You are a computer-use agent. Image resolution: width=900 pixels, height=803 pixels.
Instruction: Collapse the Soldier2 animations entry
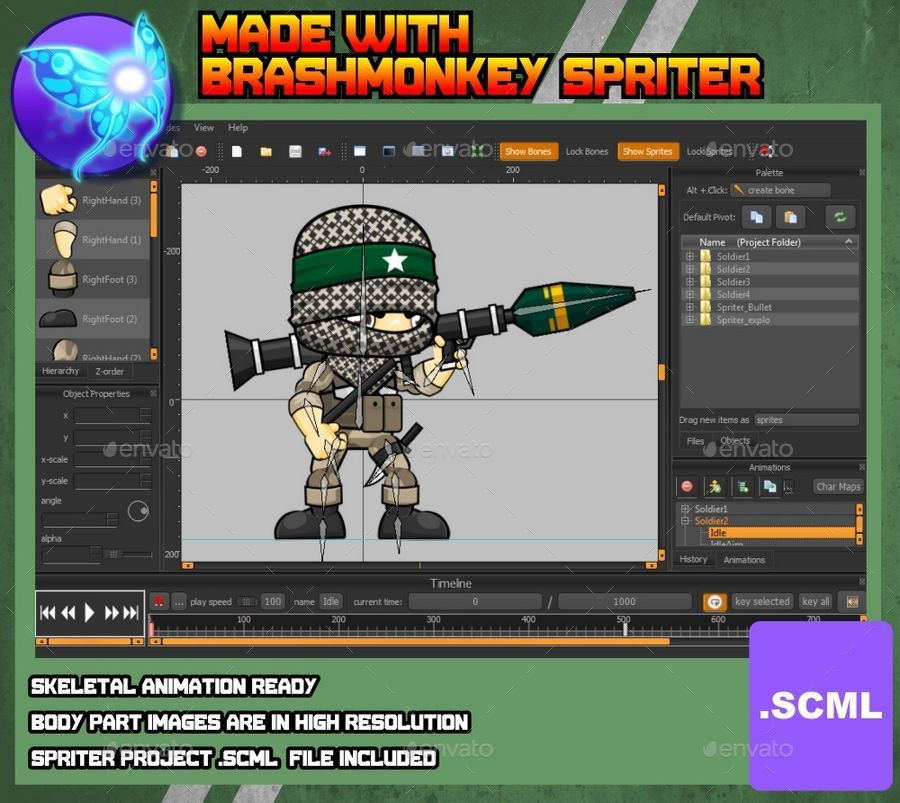[x=685, y=521]
